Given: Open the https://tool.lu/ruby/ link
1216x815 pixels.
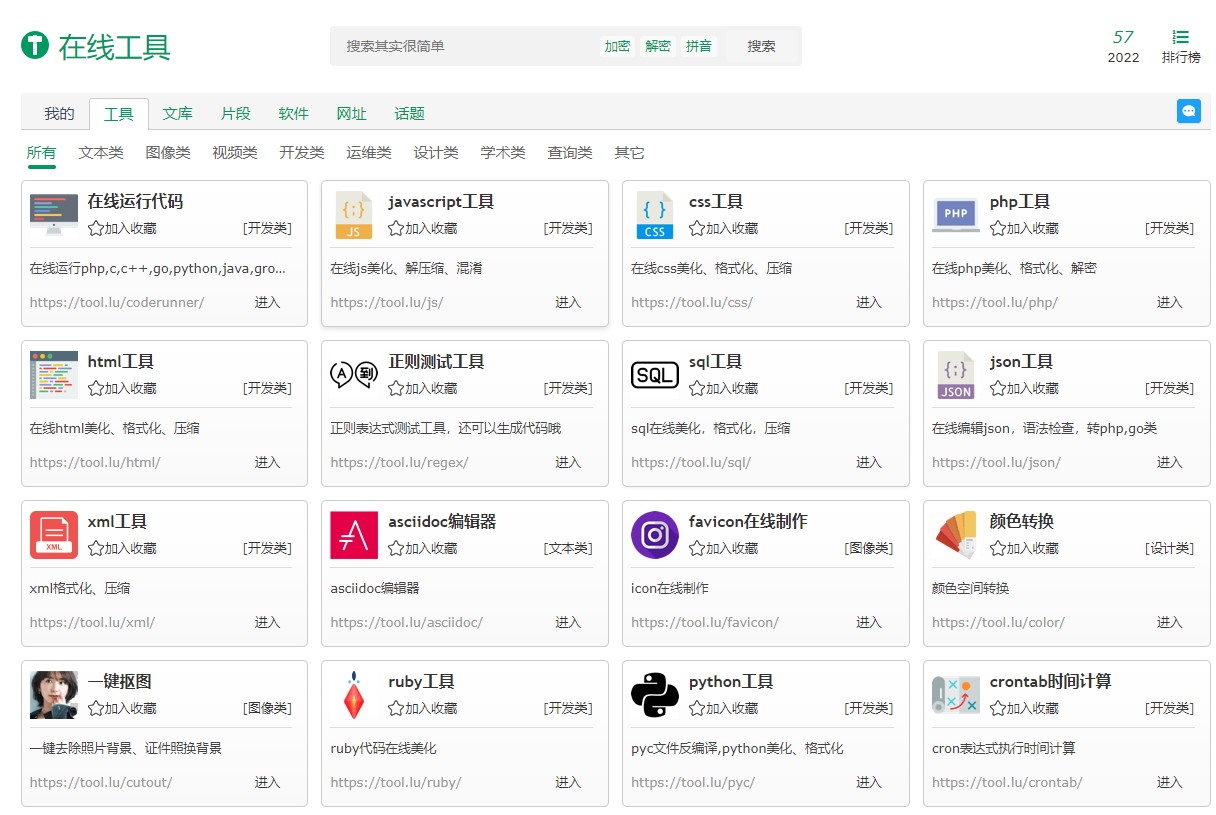Looking at the screenshot, I should 396,782.
